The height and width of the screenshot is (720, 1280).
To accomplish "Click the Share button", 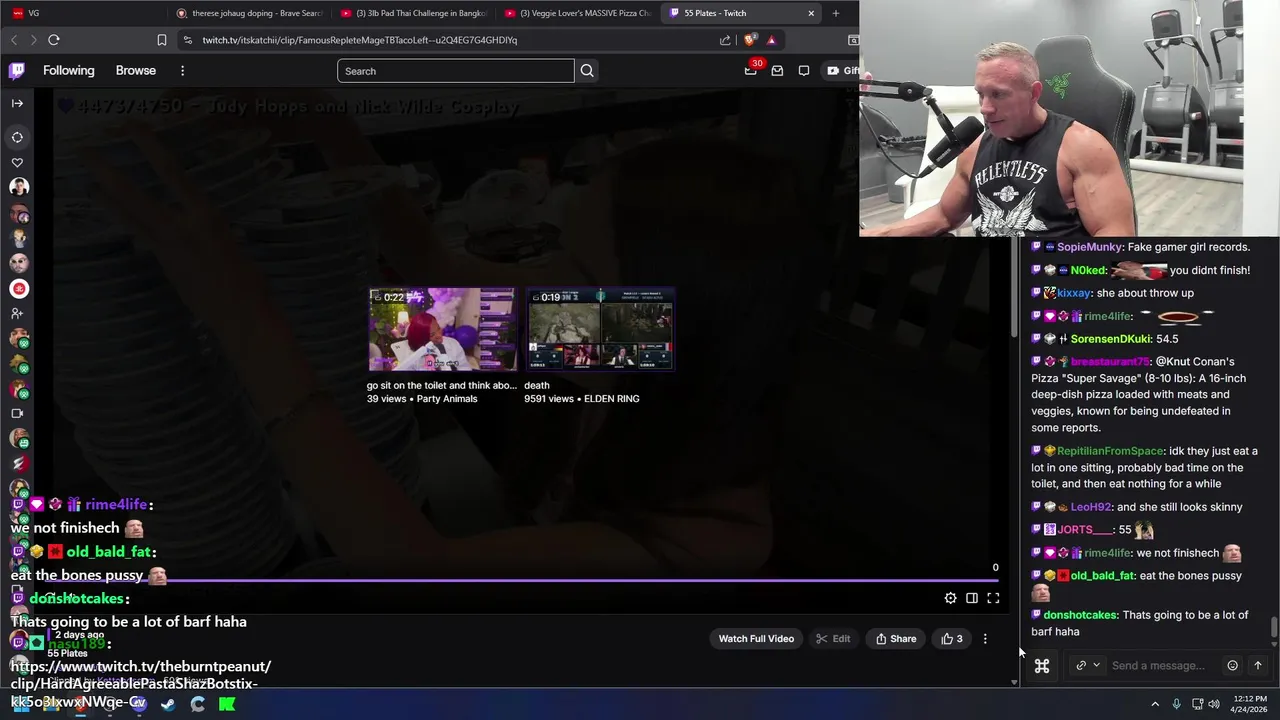I will point(896,639).
